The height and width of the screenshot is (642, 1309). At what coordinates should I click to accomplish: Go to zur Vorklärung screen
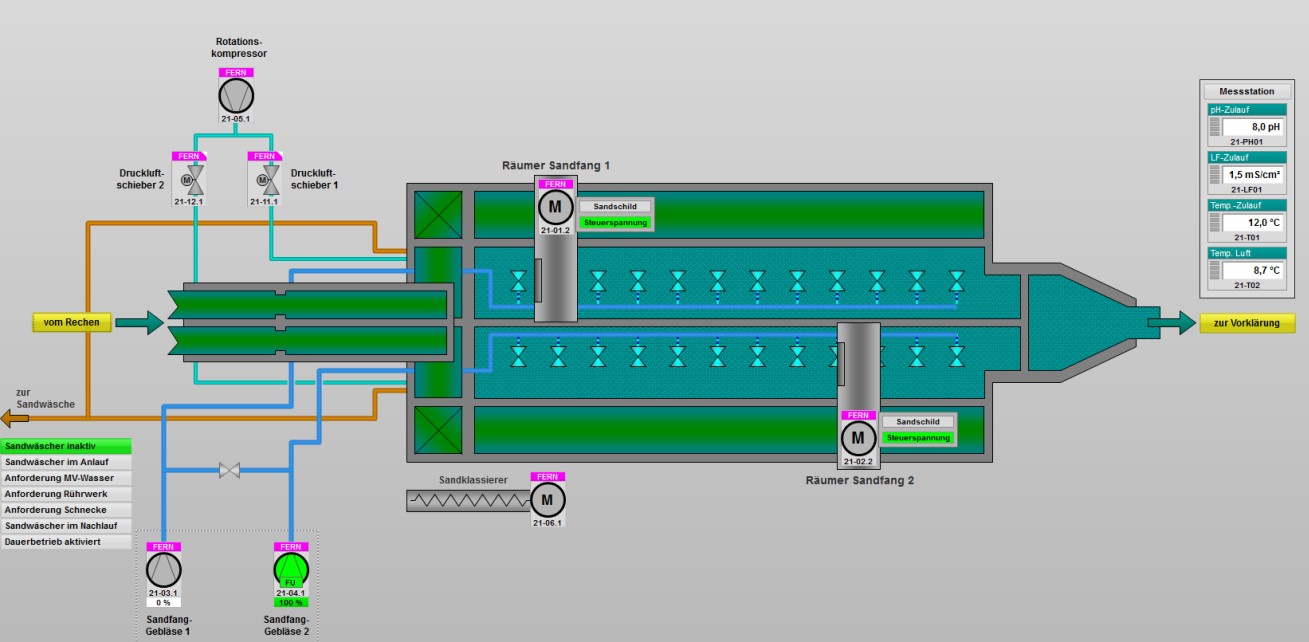point(1246,323)
